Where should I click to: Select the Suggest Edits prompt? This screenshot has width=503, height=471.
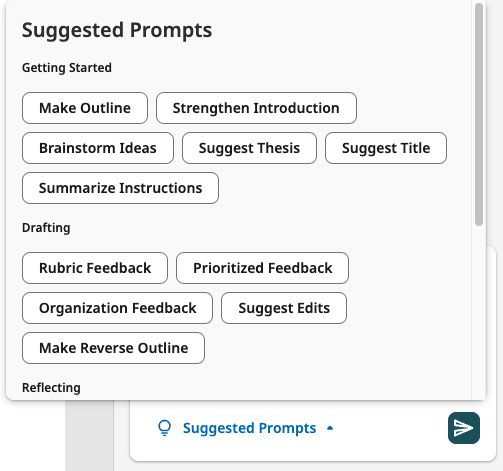pos(284,308)
